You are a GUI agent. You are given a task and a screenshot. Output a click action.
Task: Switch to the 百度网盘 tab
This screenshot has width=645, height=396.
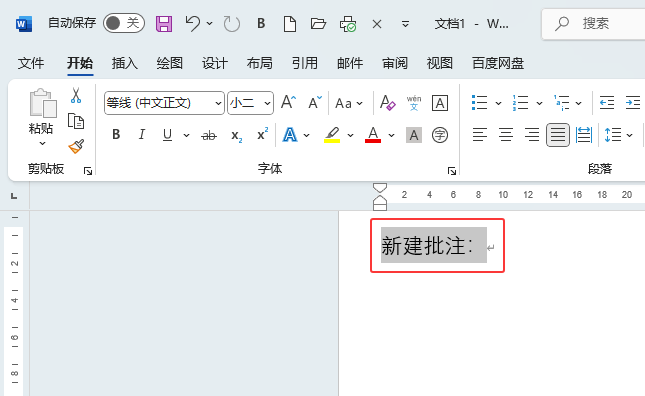498,63
